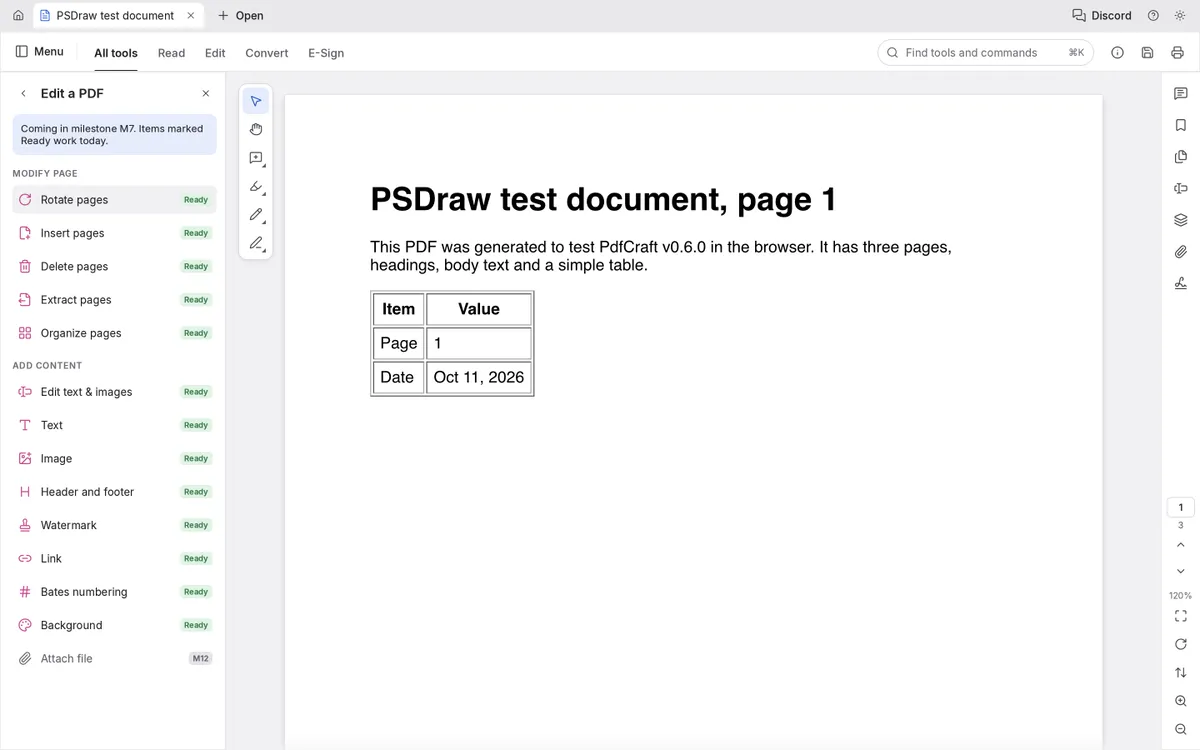Screen dimensions: 1200x750
Task: Rotate view with the circular arrow icon
Action: coord(1181,644)
